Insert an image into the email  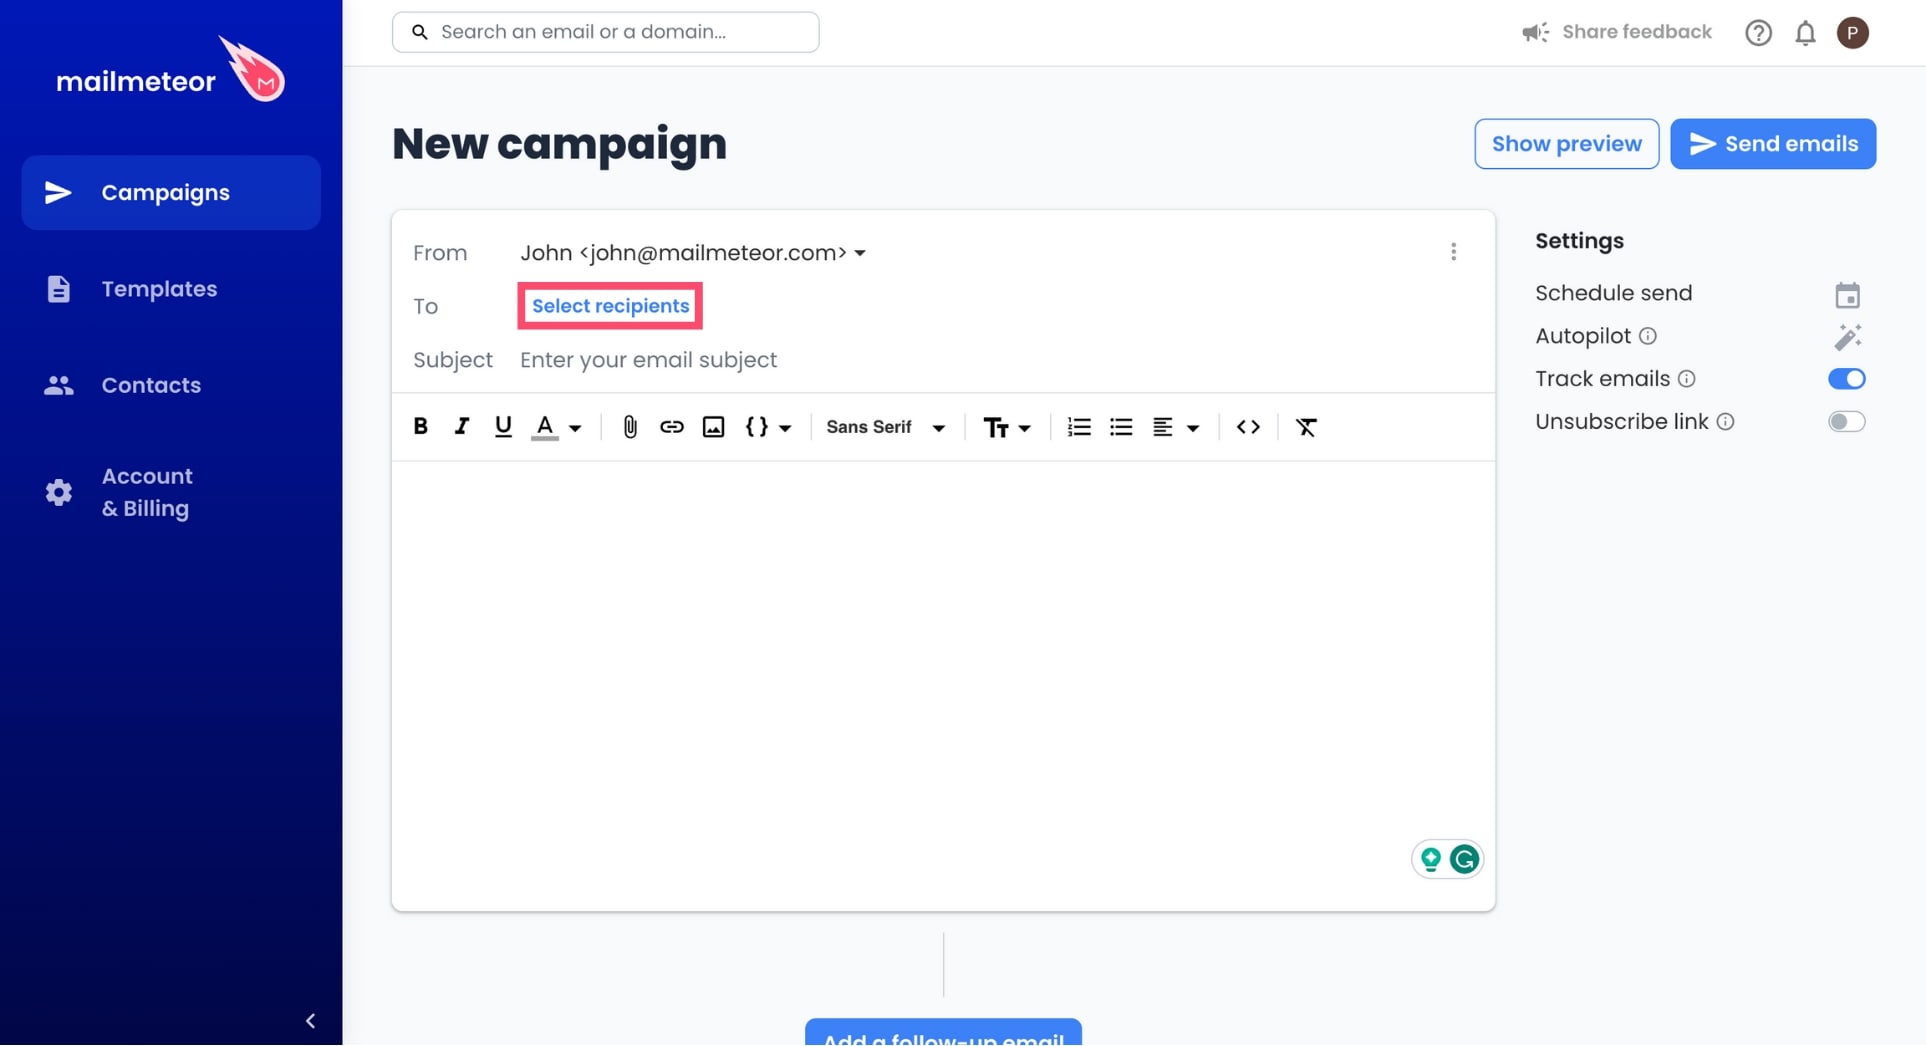[x=713, y=427]
